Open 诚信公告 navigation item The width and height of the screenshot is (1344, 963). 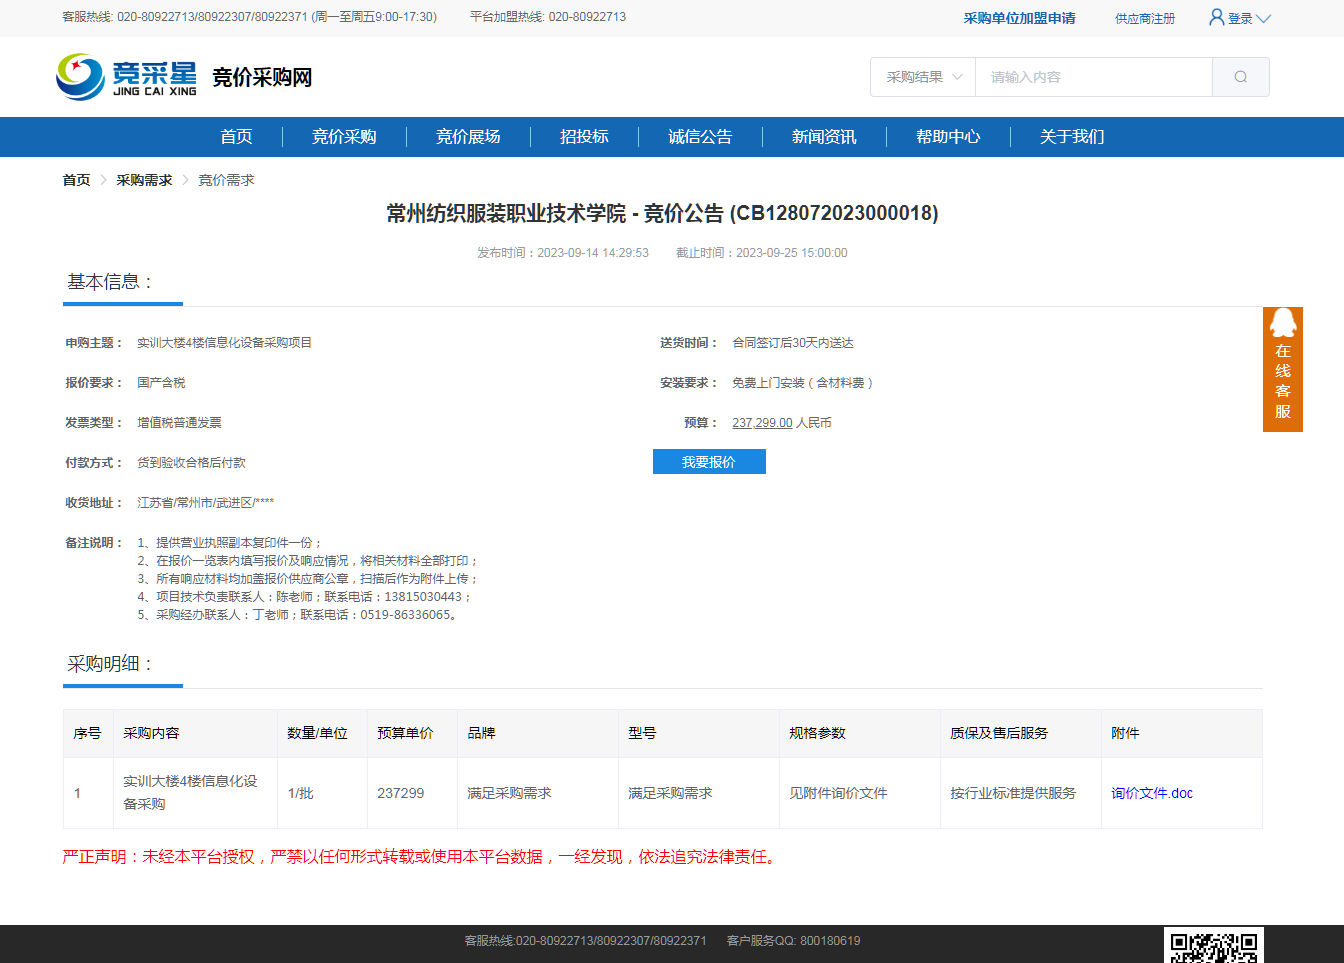tap(700, 137)
